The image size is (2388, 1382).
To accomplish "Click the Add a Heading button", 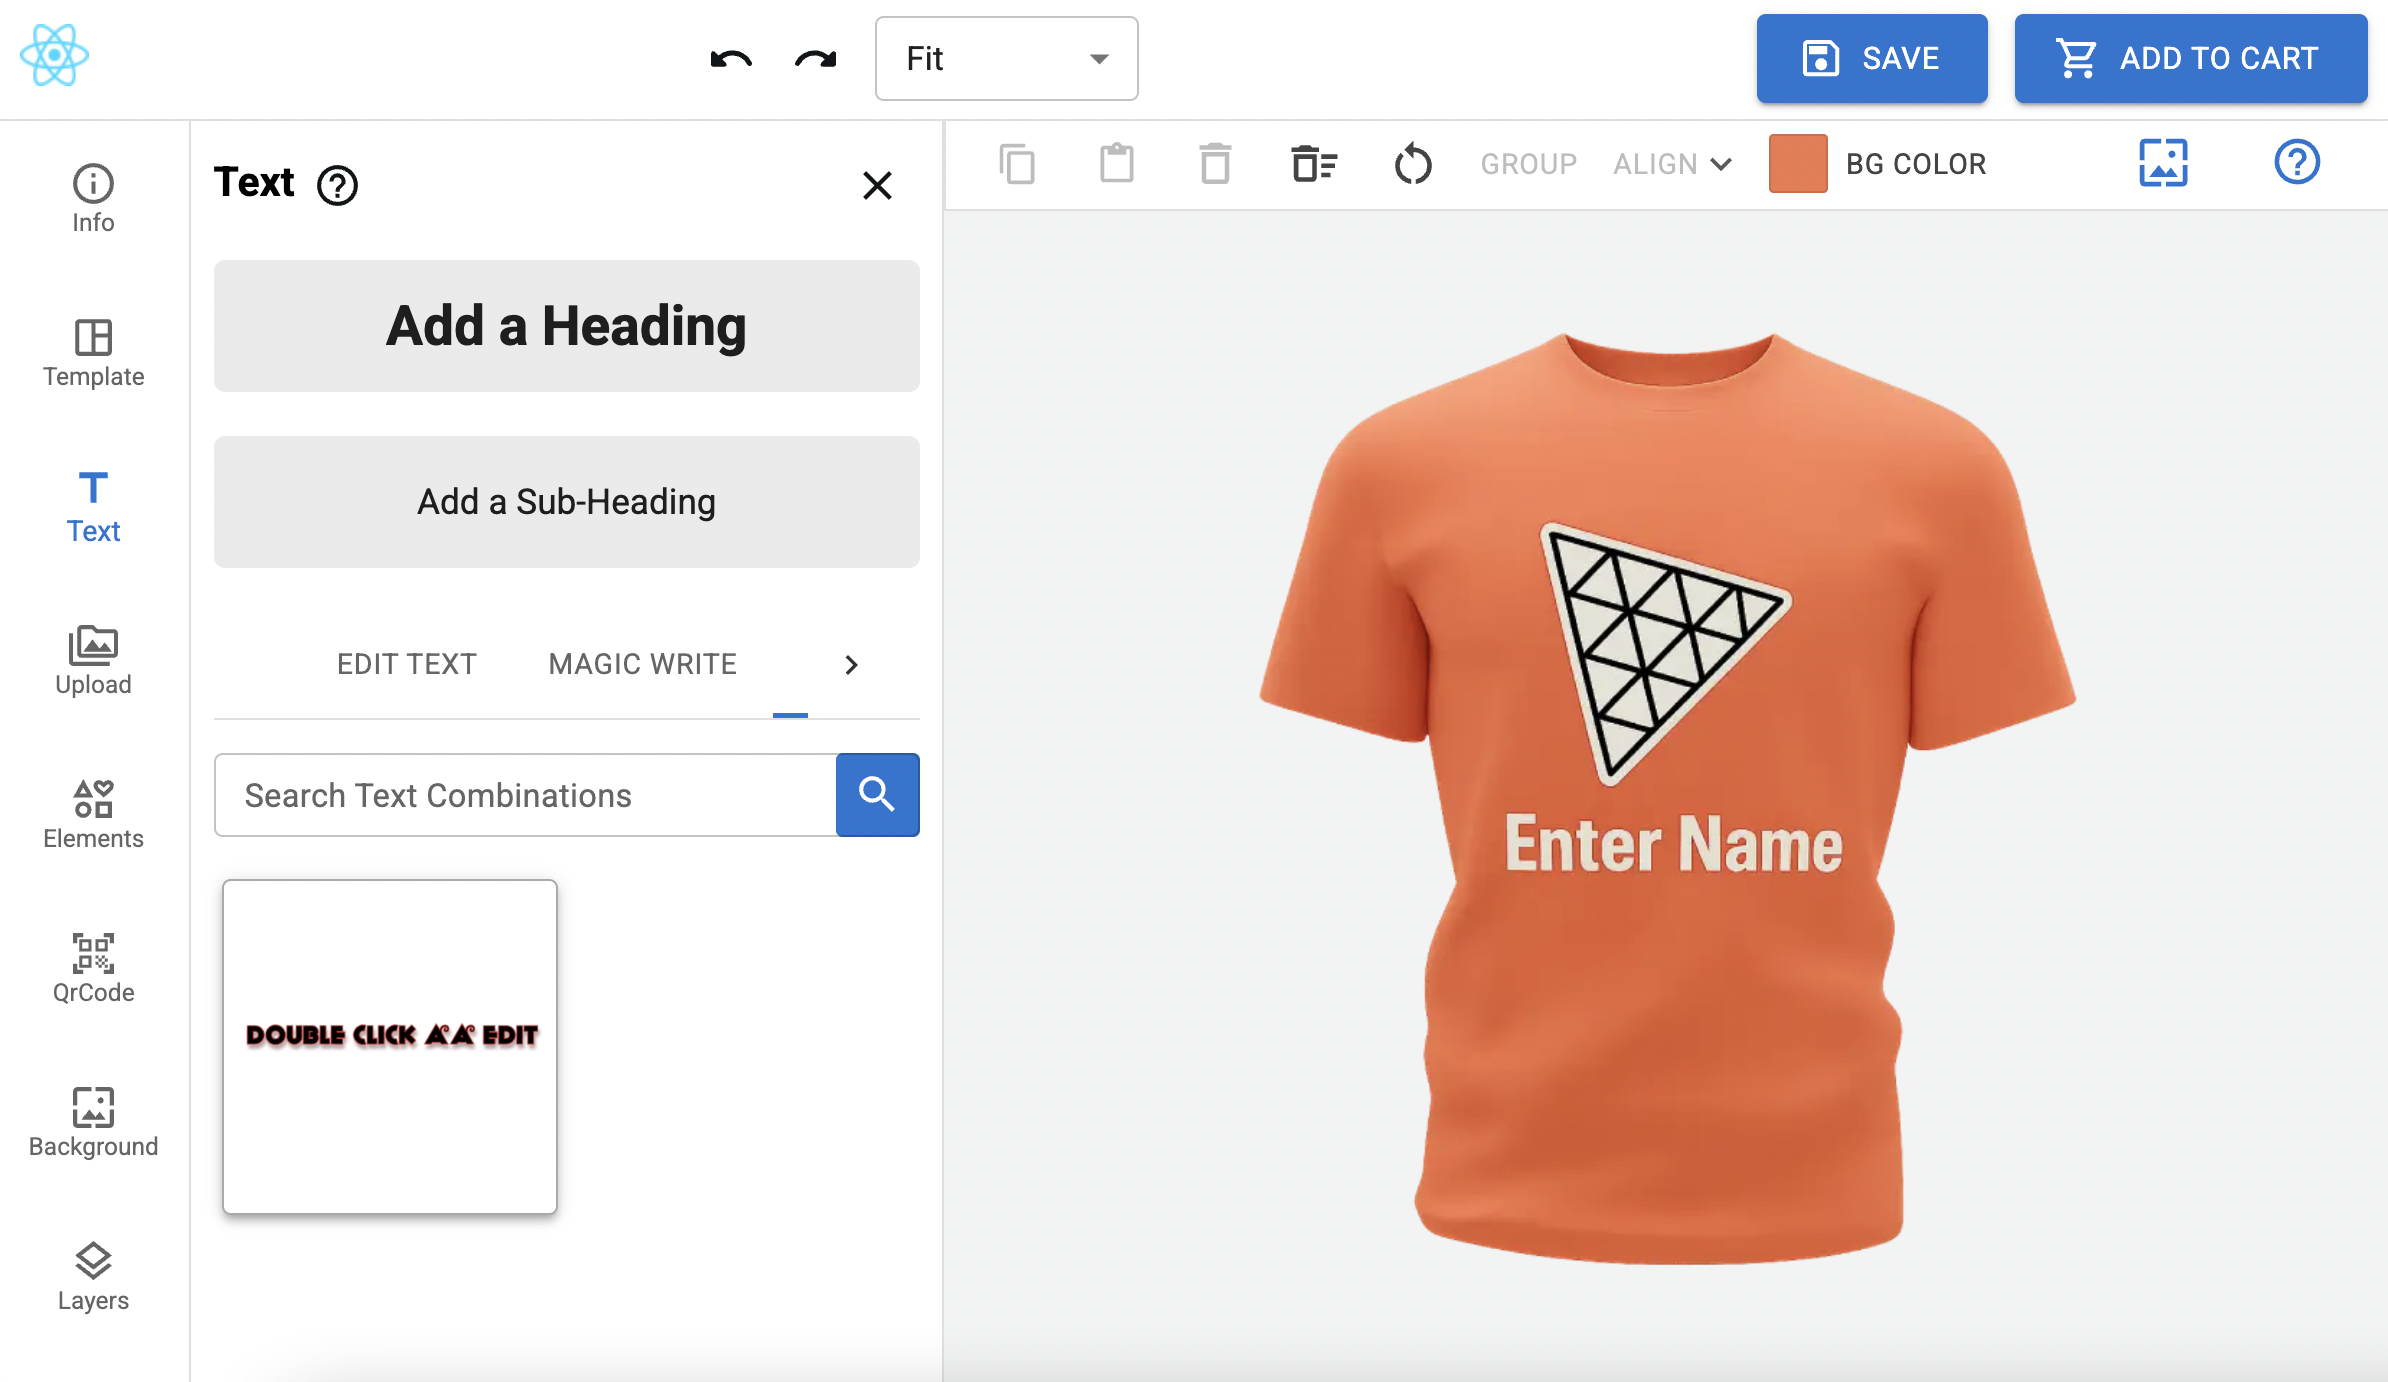I will click(x=566, y=326).
